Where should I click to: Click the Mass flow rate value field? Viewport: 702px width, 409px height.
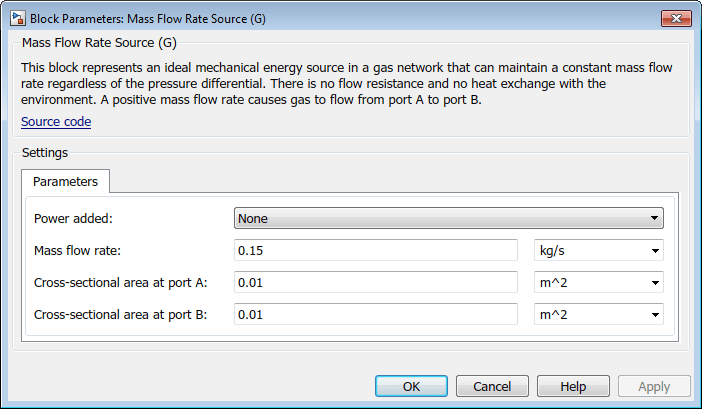coord(375,251)
